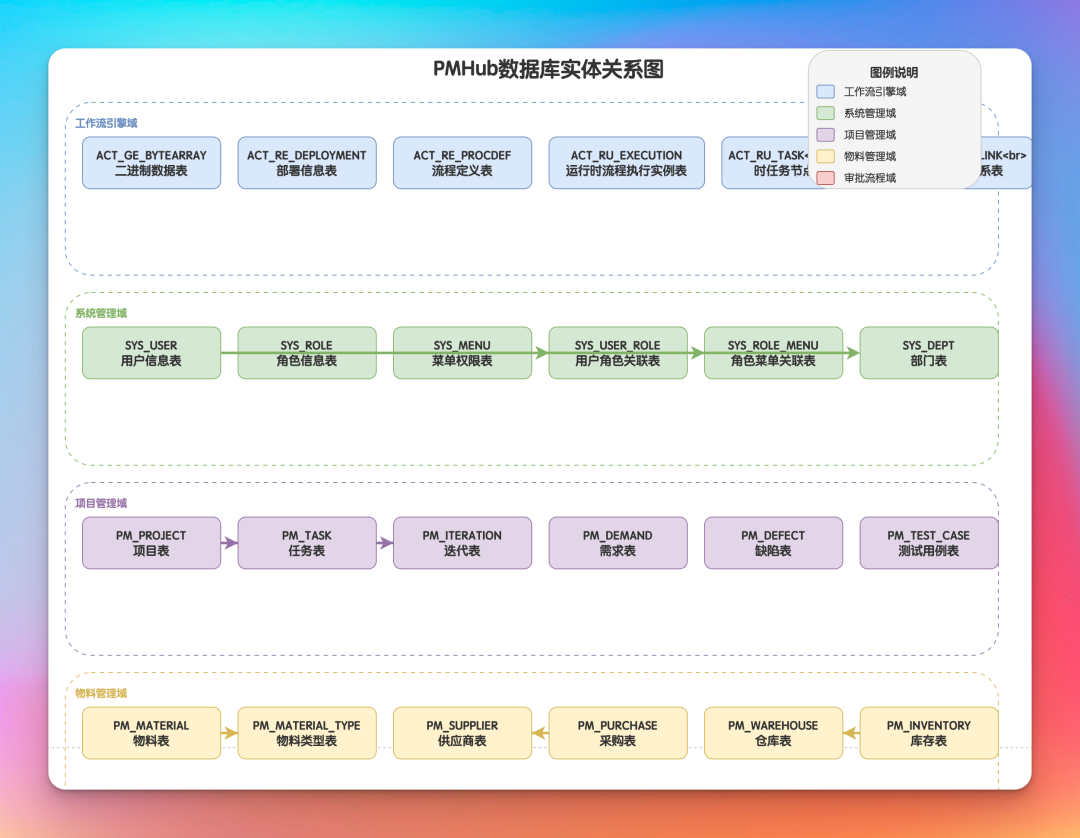Select the PM_TEST_CASE node
Screen dimensions: 1080x838
tap(928, 543)
